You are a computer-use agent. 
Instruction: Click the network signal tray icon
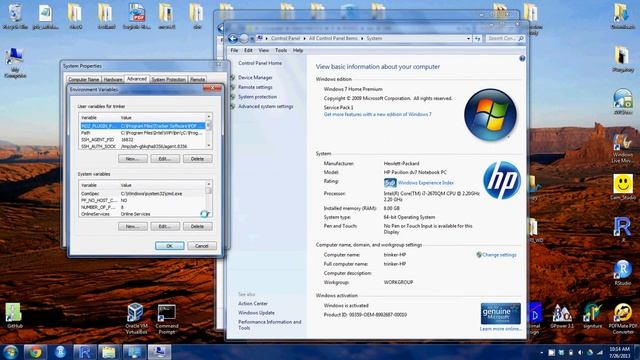click(x=600, y=352)
